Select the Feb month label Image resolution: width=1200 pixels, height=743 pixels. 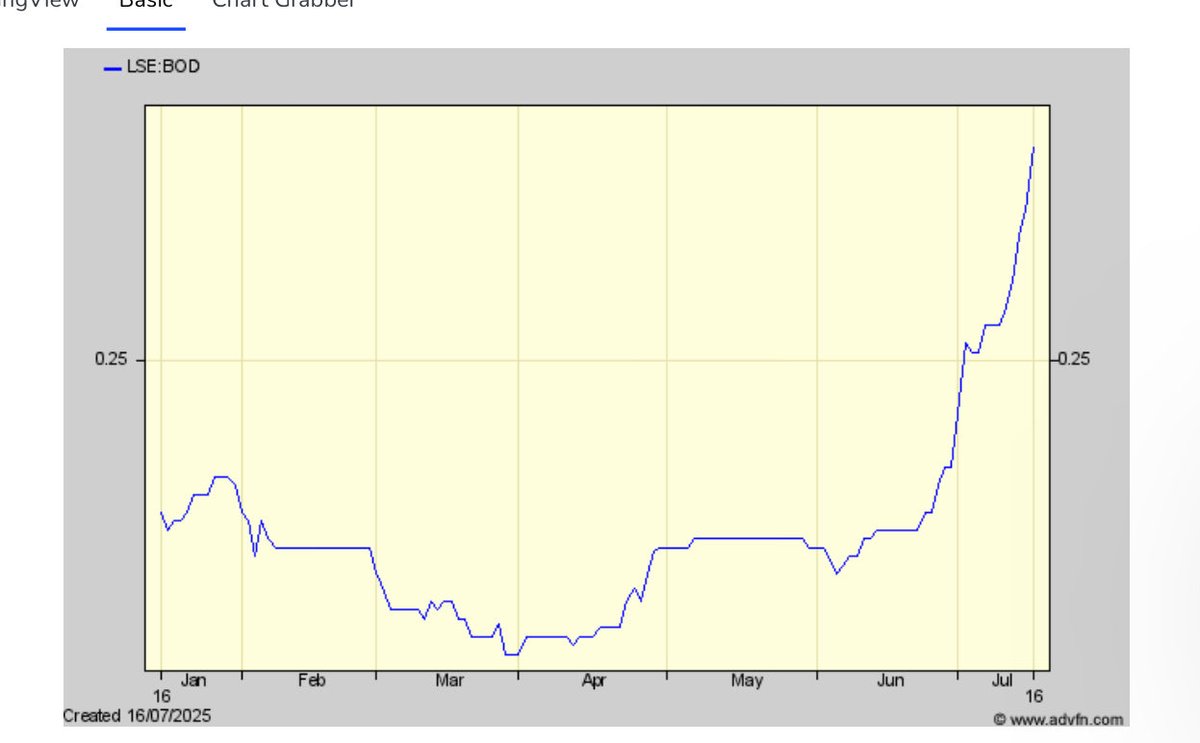pyautogui.click(x=312, y=680)
